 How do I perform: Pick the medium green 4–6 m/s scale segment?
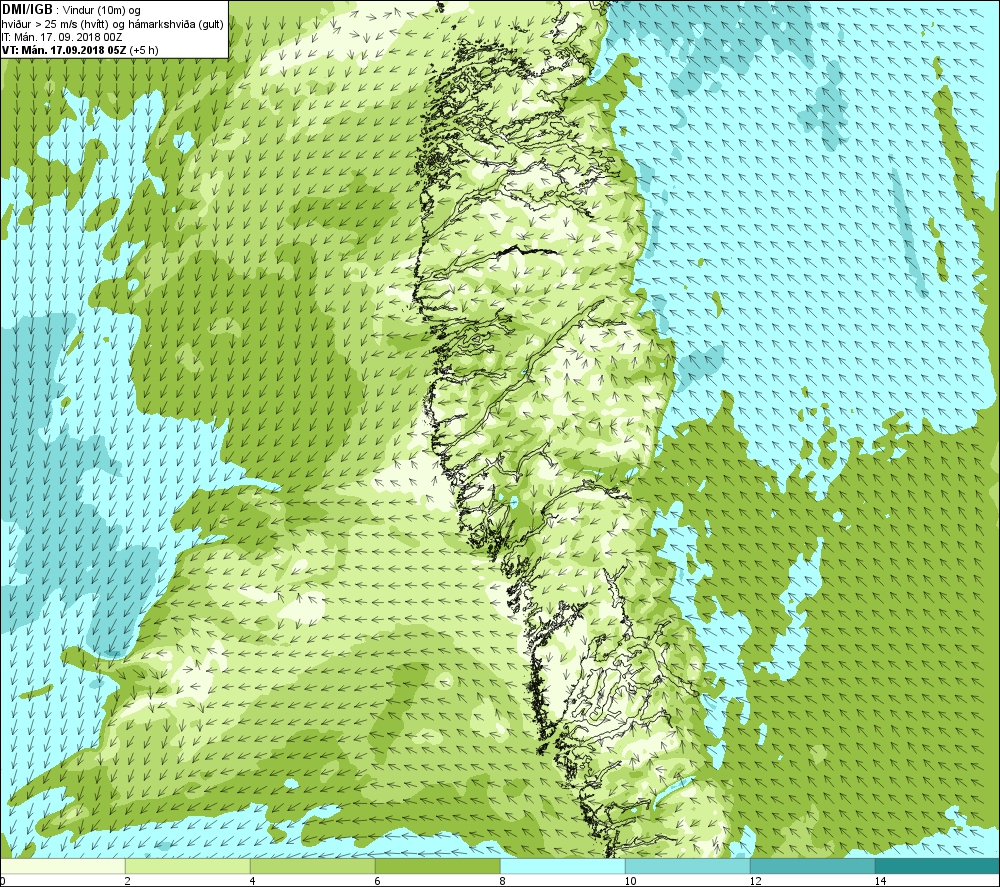click(312, 866)
